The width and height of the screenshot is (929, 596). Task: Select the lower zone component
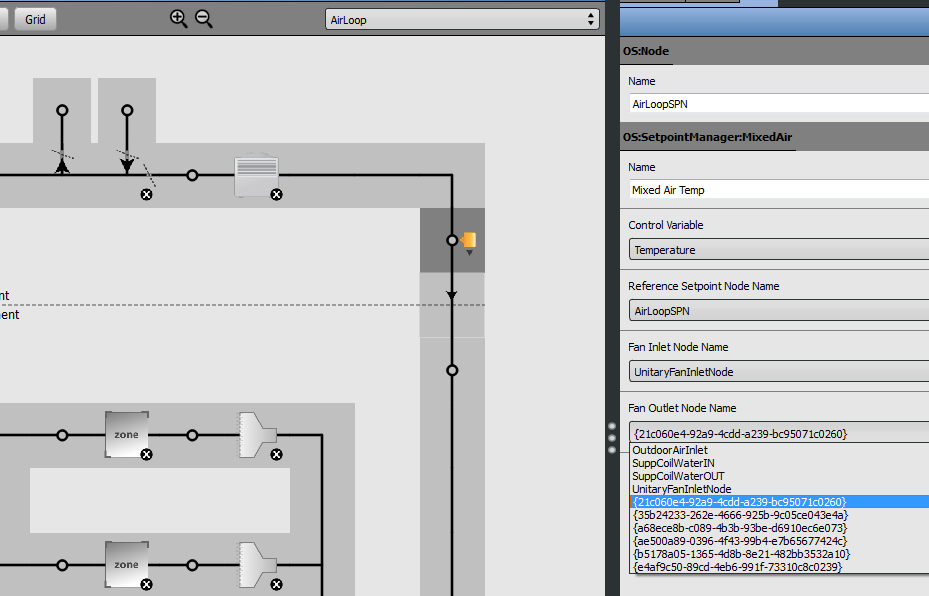[x=126, y=564]
